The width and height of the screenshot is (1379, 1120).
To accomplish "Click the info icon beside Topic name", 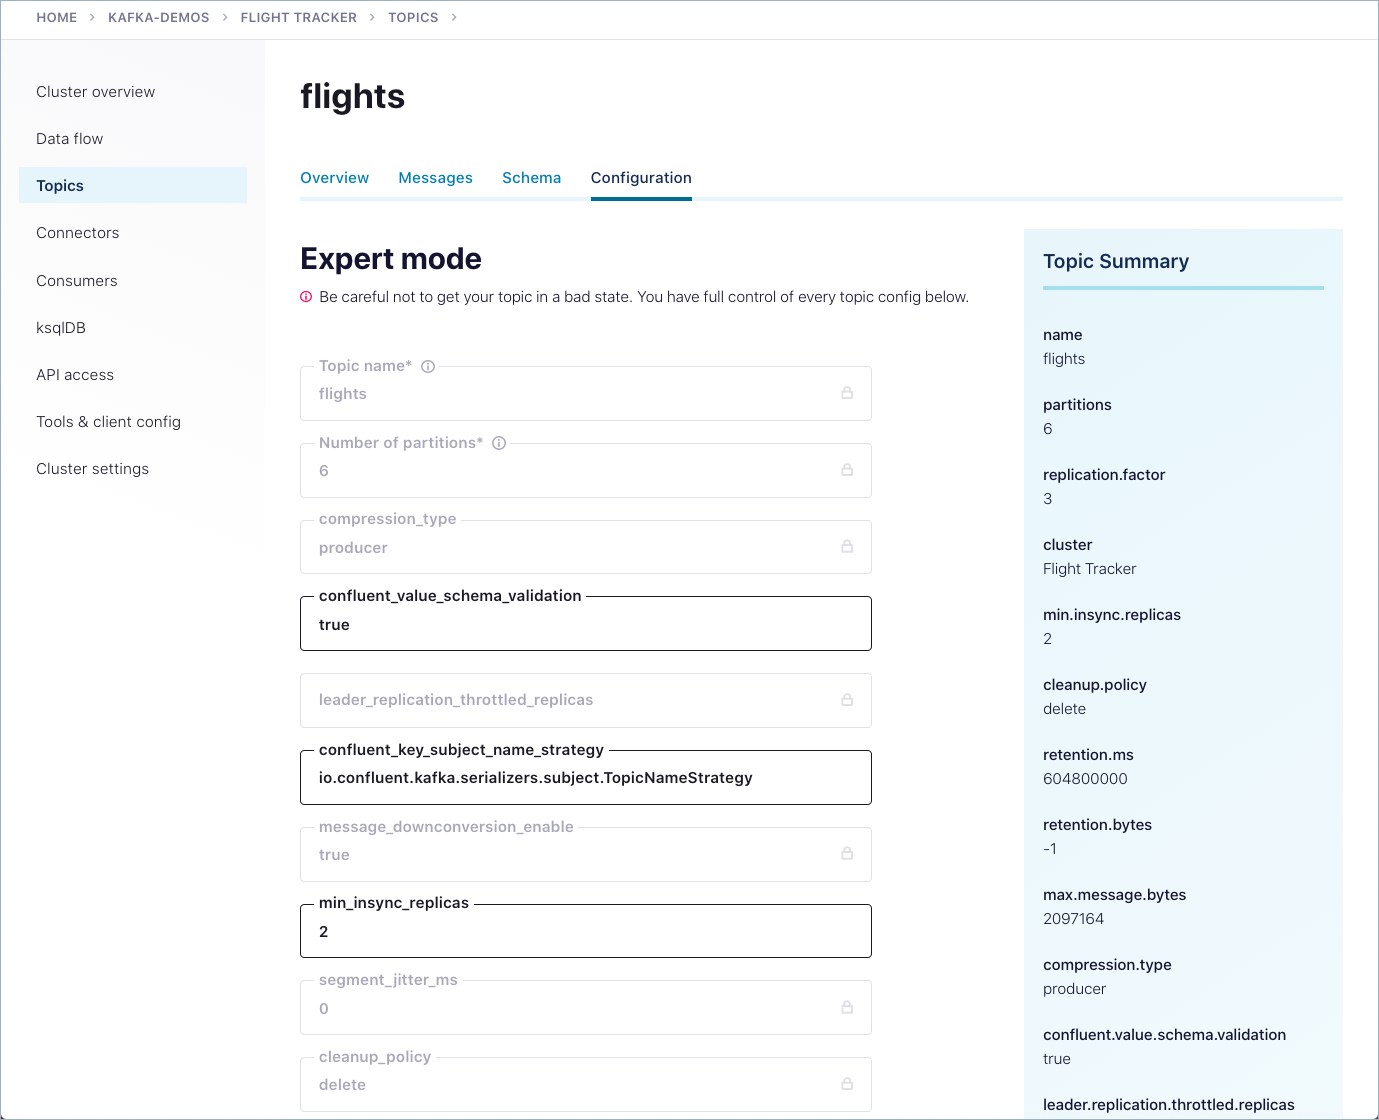I will click(x=428, y=366).
